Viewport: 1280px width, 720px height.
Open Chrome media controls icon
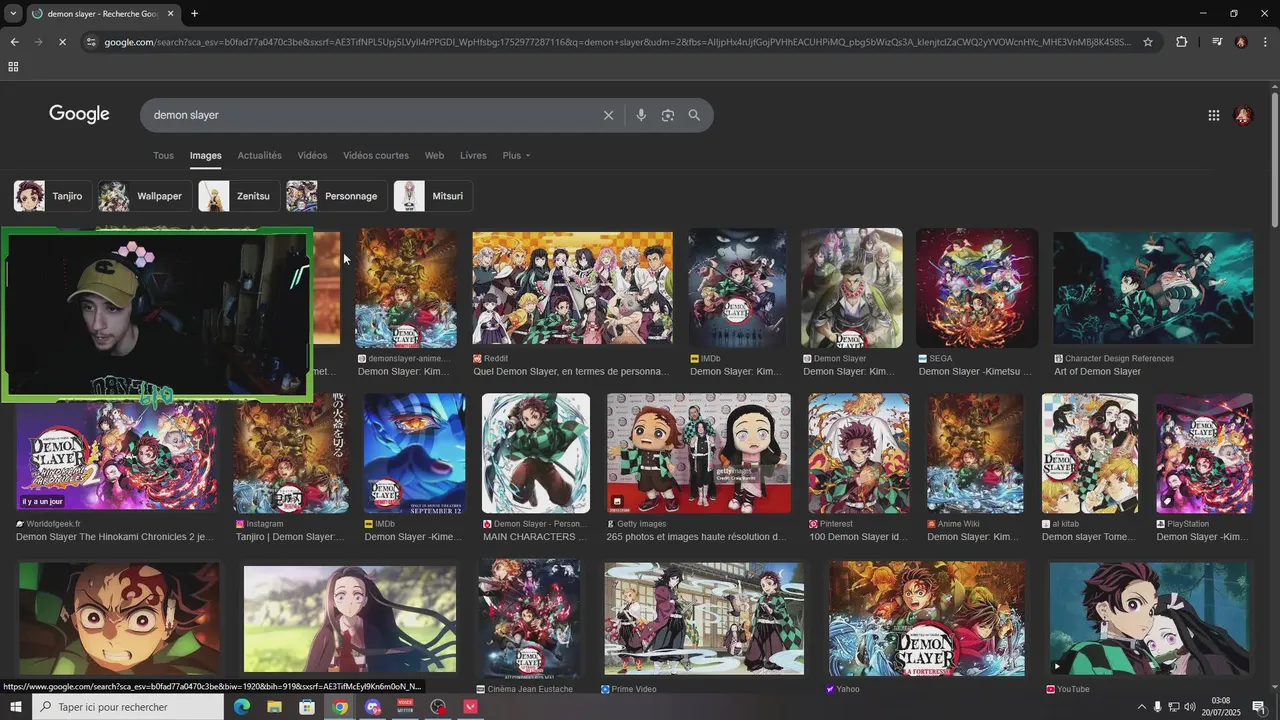coord(1216,42)
